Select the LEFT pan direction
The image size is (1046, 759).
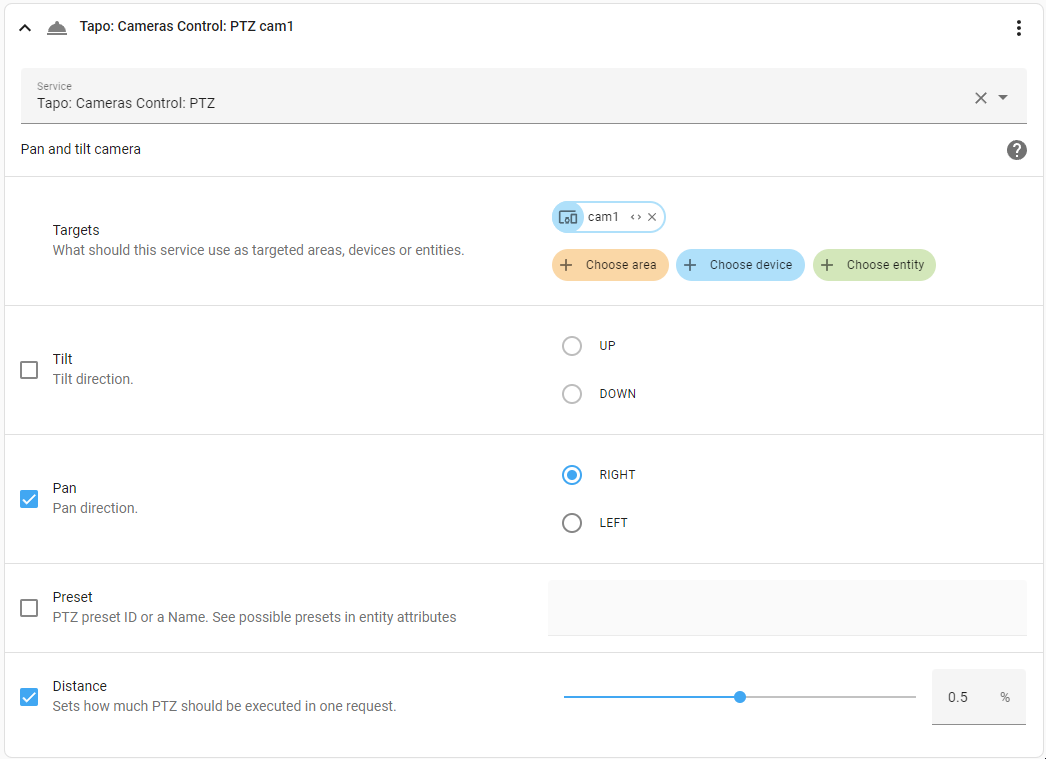coord(572,523)
